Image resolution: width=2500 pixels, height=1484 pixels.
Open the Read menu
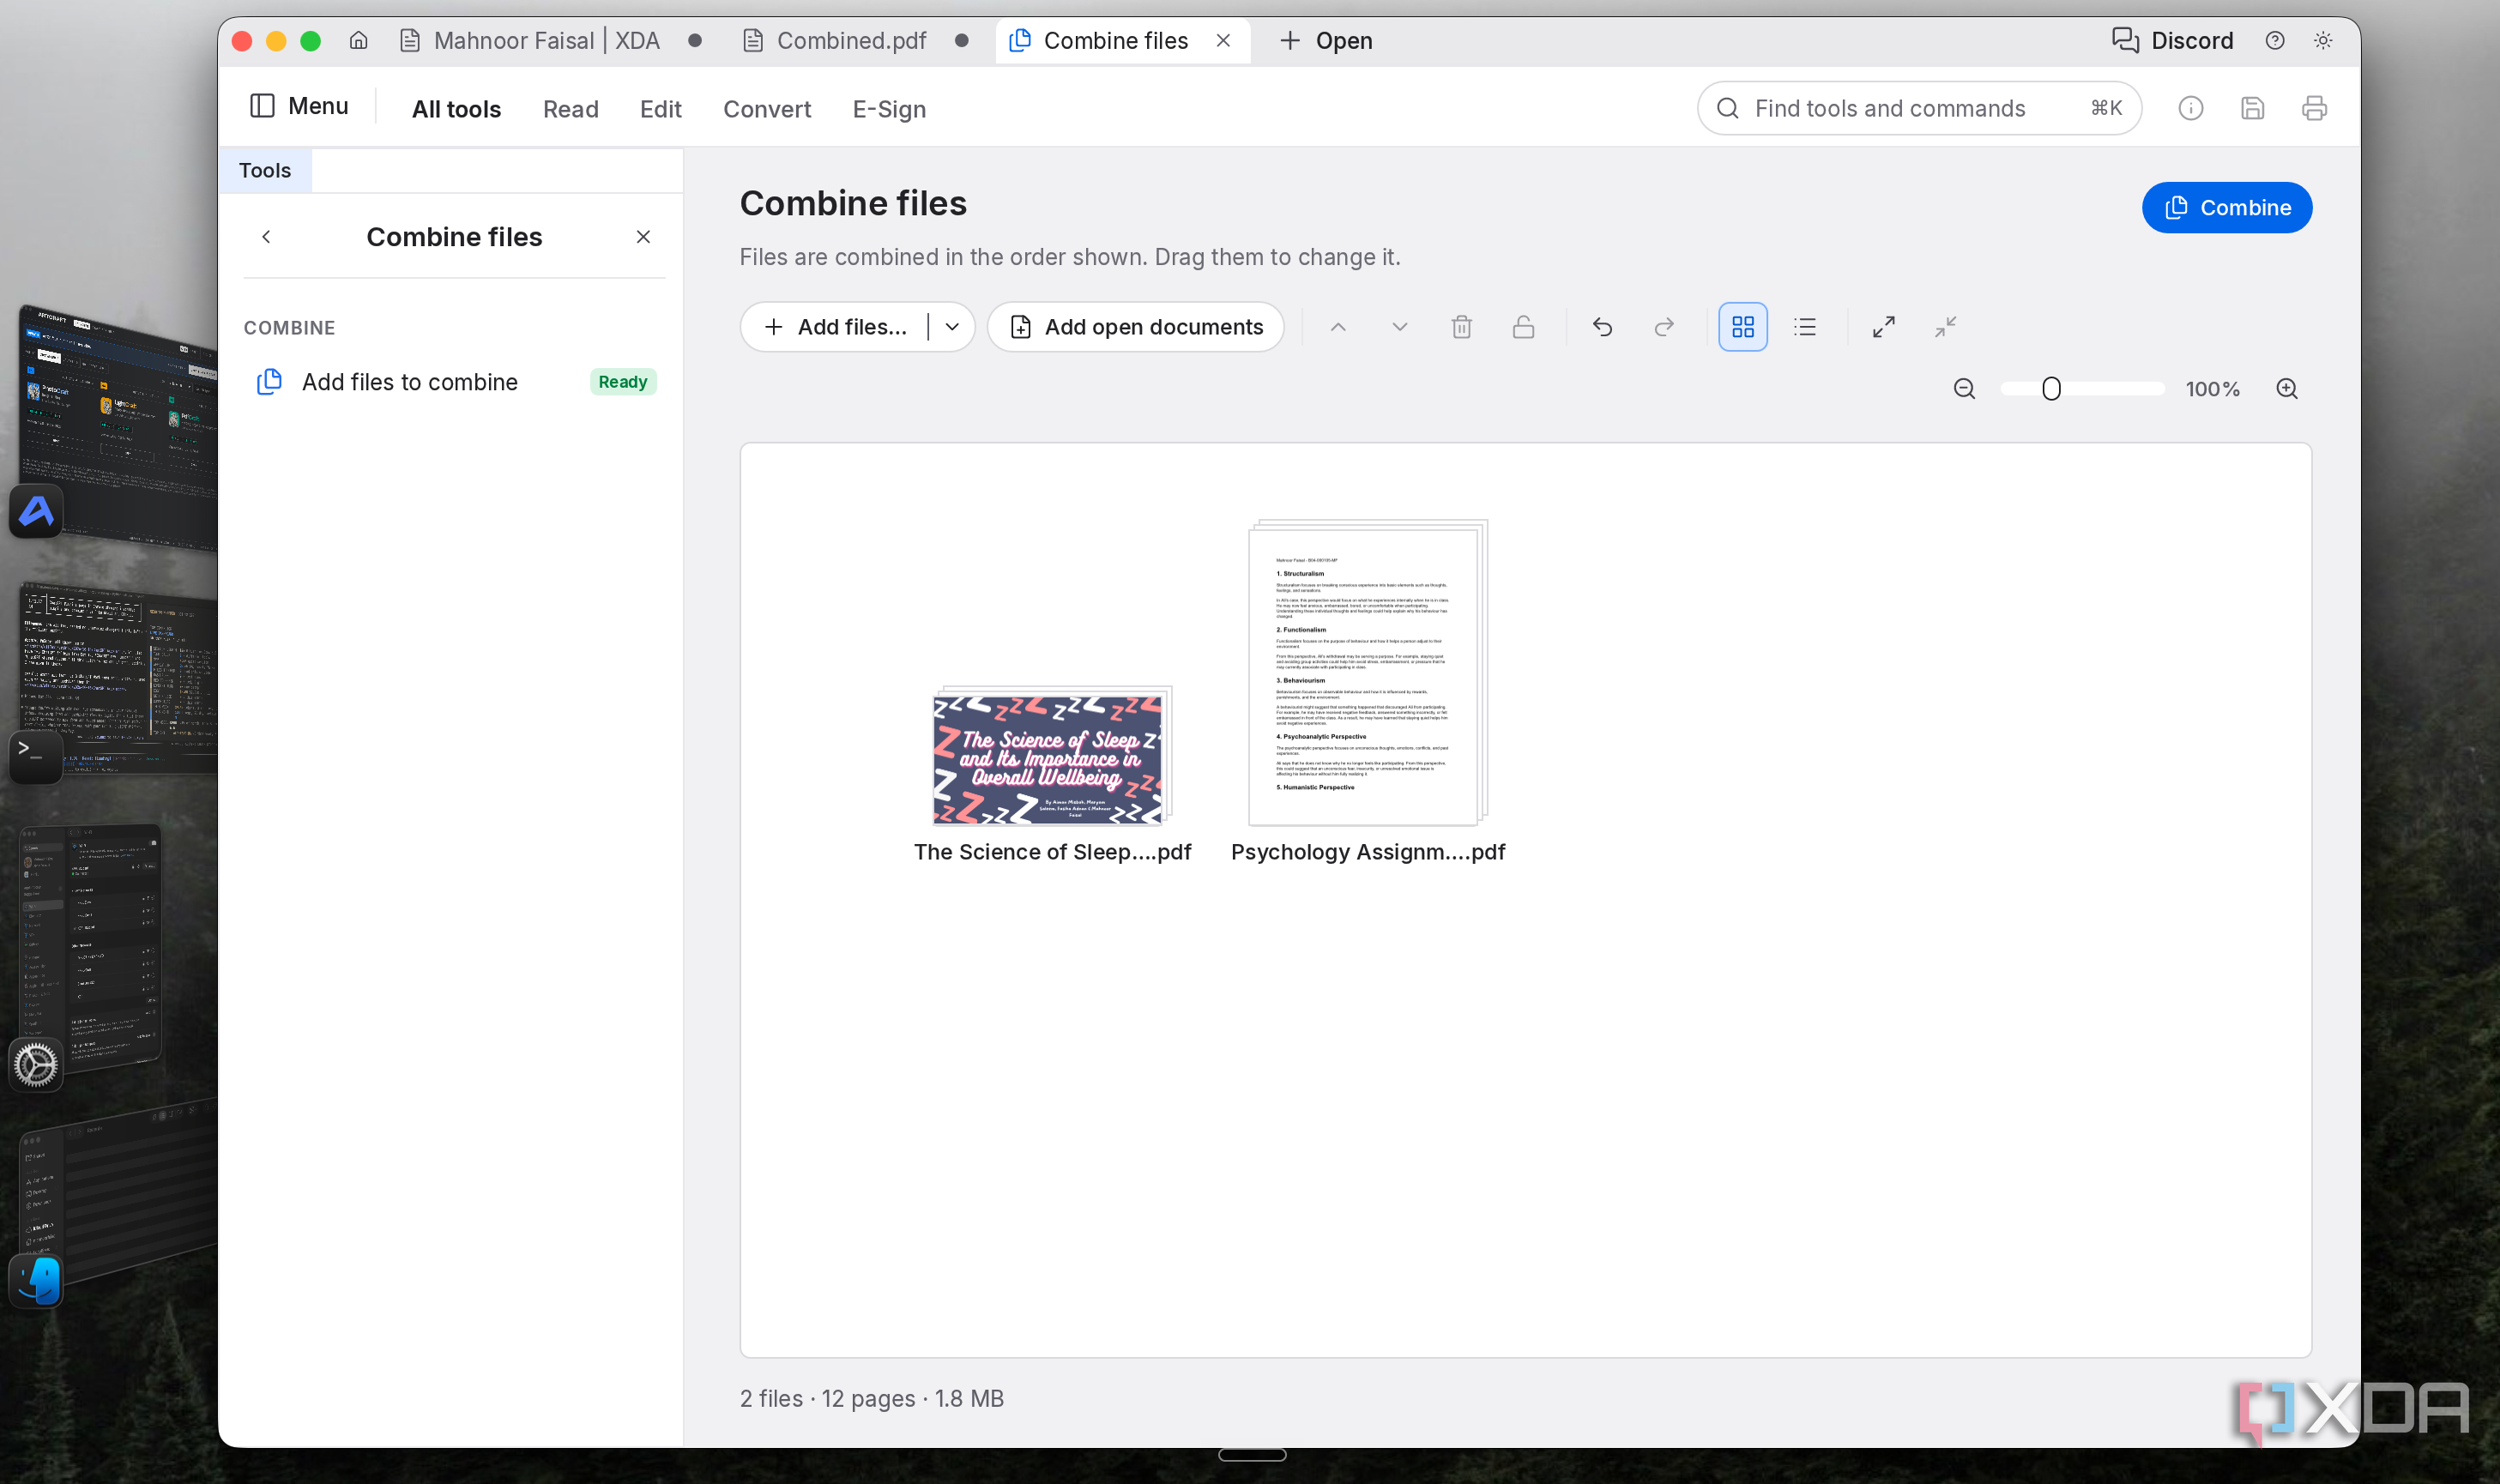(571, 109)
